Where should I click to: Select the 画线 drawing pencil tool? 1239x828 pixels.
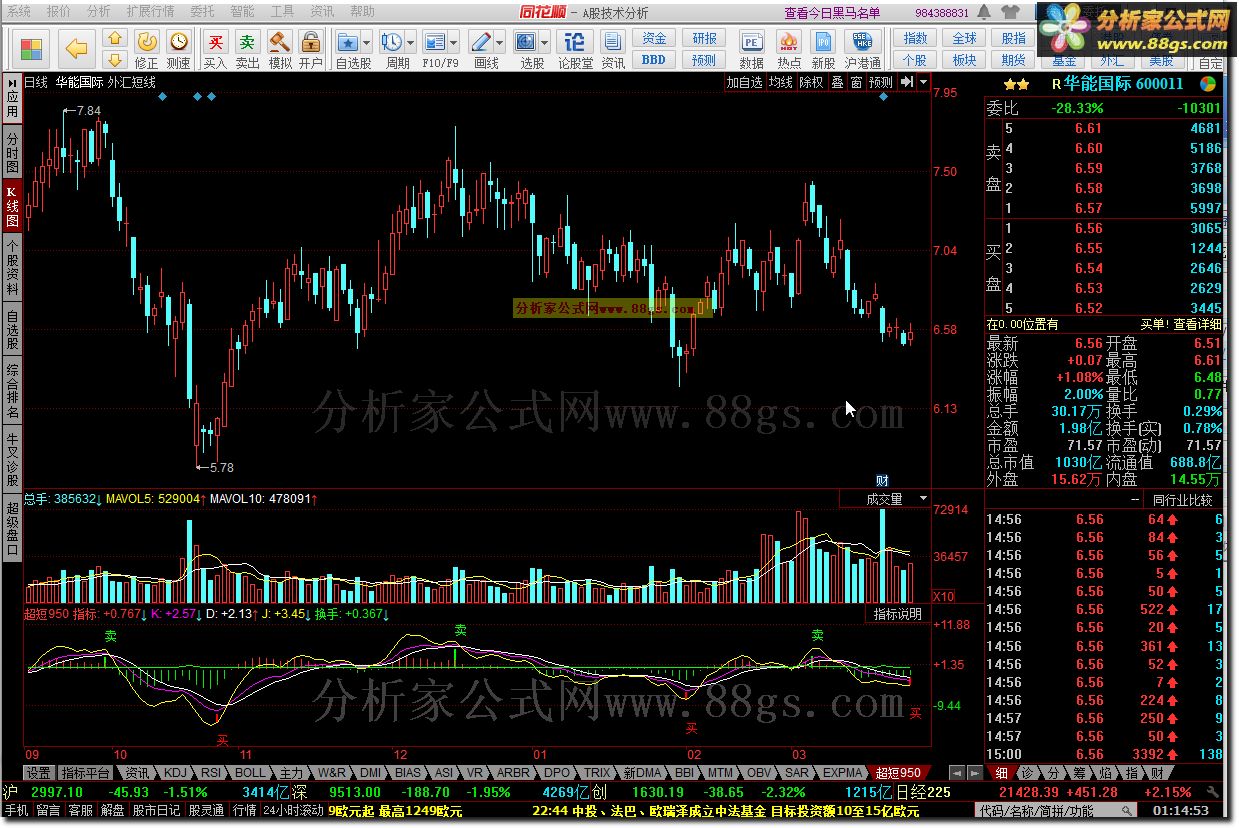pos(482,43)
